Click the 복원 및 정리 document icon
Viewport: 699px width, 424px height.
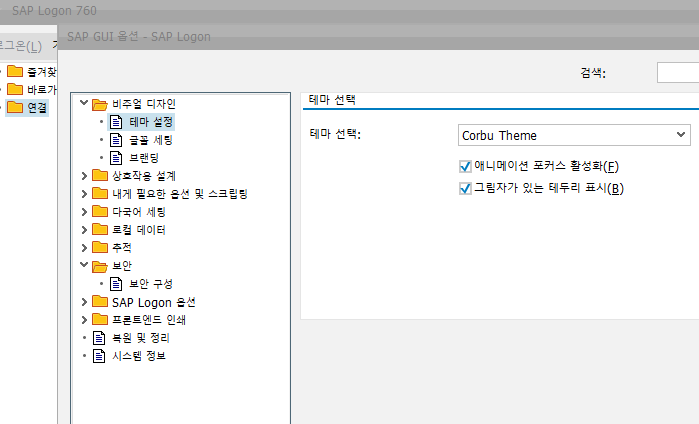click(99, 338)
